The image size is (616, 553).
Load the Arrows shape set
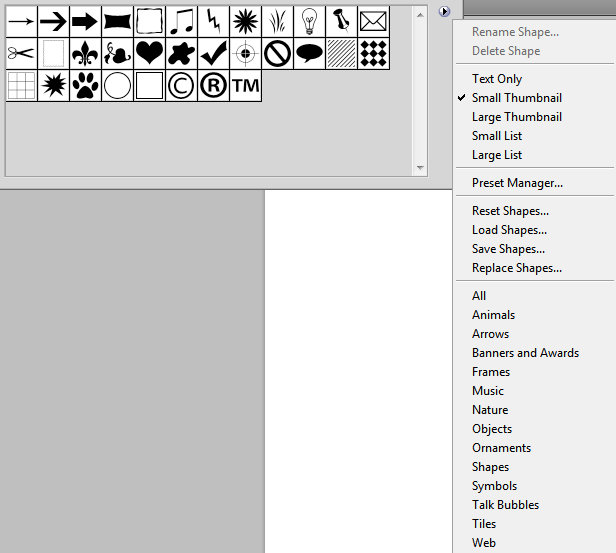point(490,334)
